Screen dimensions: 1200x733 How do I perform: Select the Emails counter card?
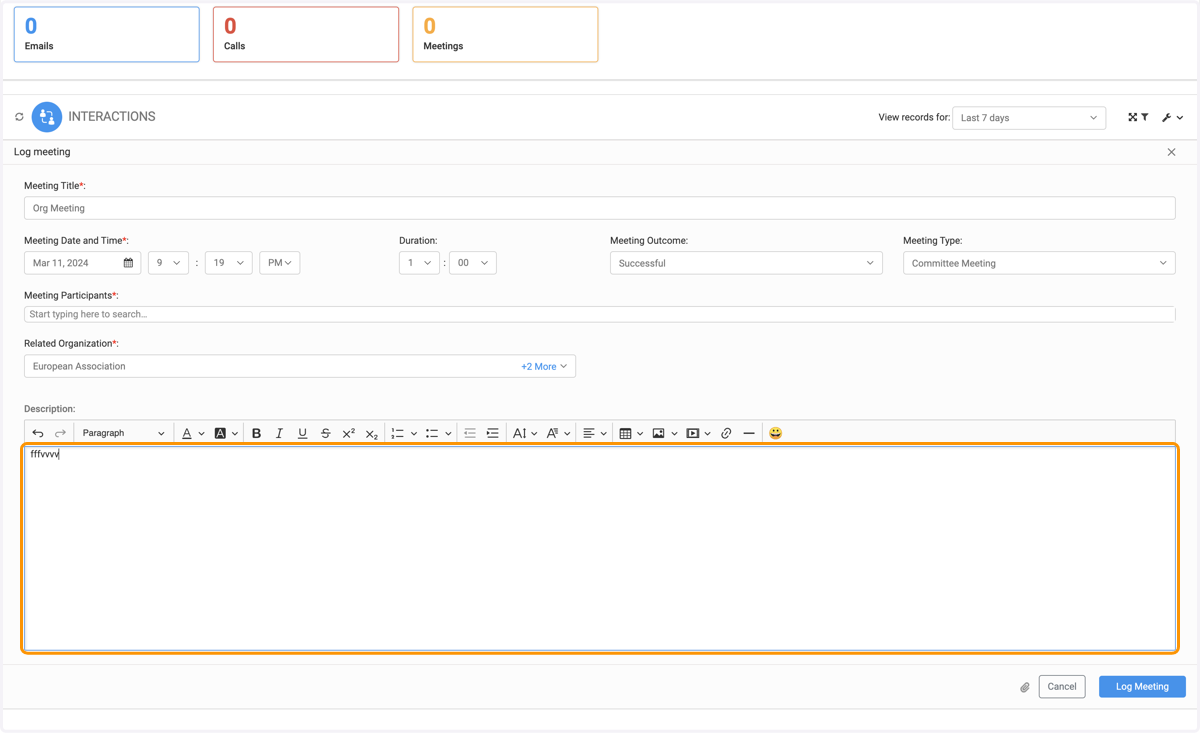[106, 34]
